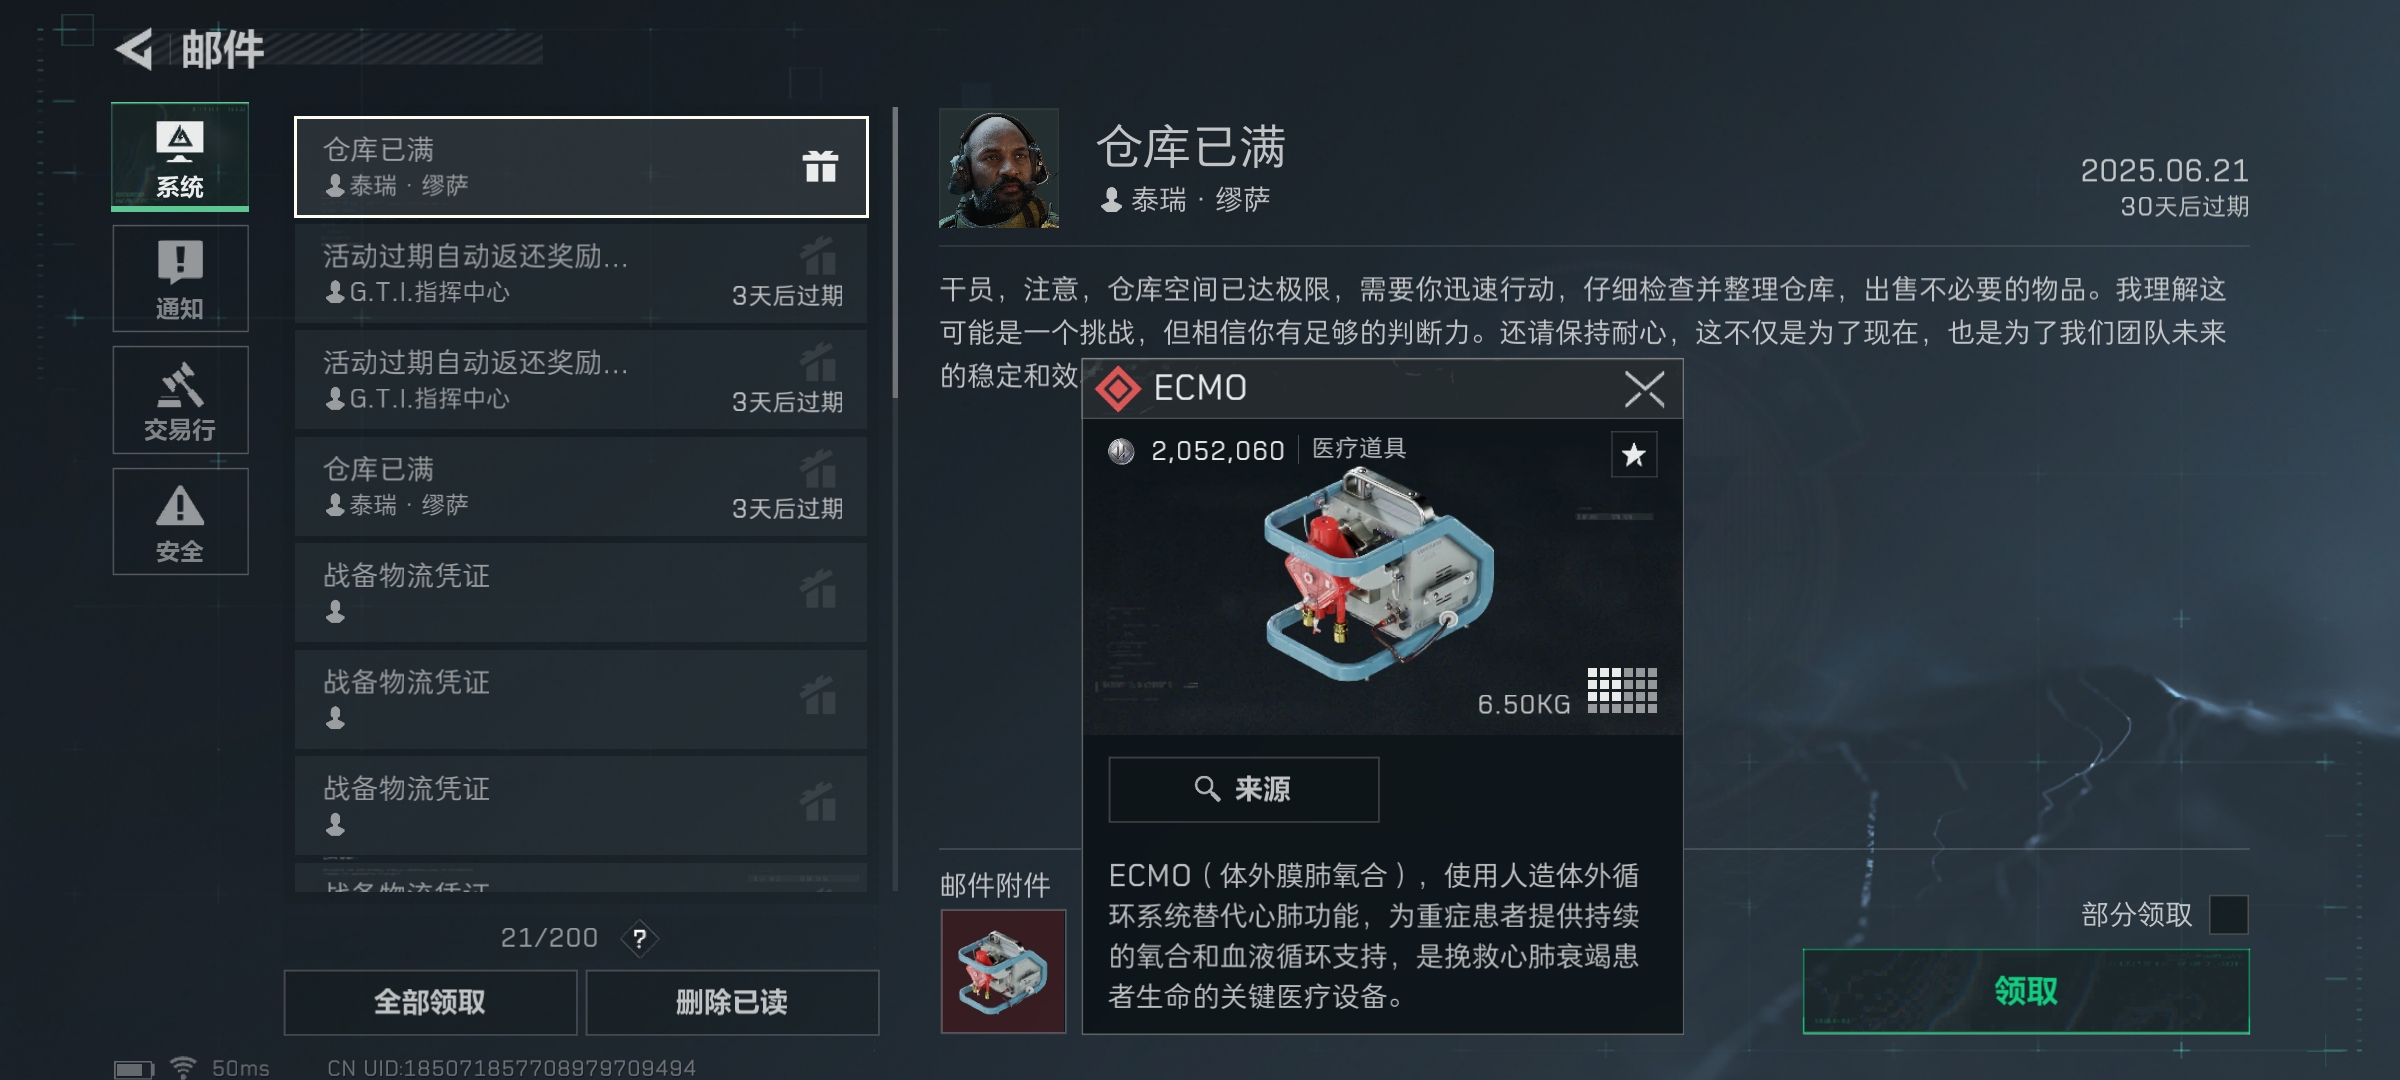Click sender portrait of 泰瑞·缪萨
Screen dimensions: 2400x1080
pos(998,168)
